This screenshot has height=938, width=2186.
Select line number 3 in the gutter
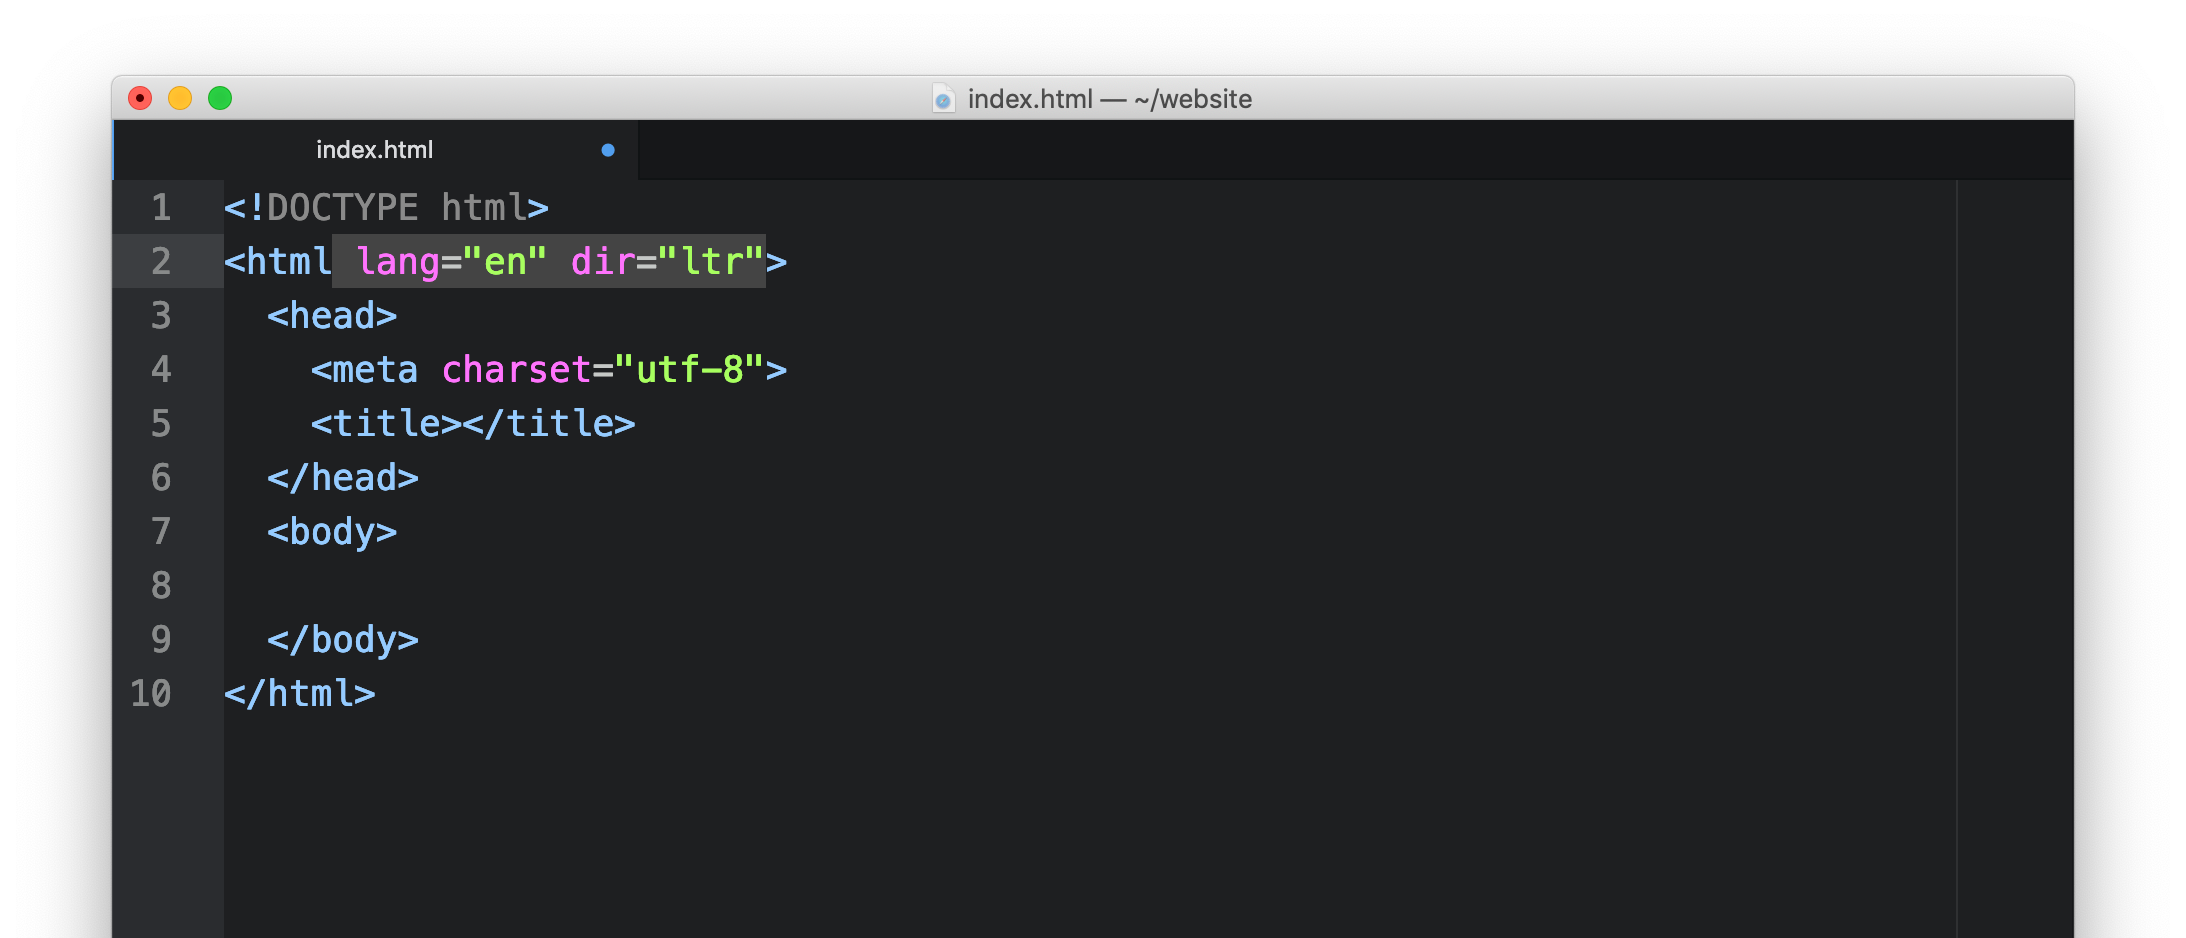161,316
